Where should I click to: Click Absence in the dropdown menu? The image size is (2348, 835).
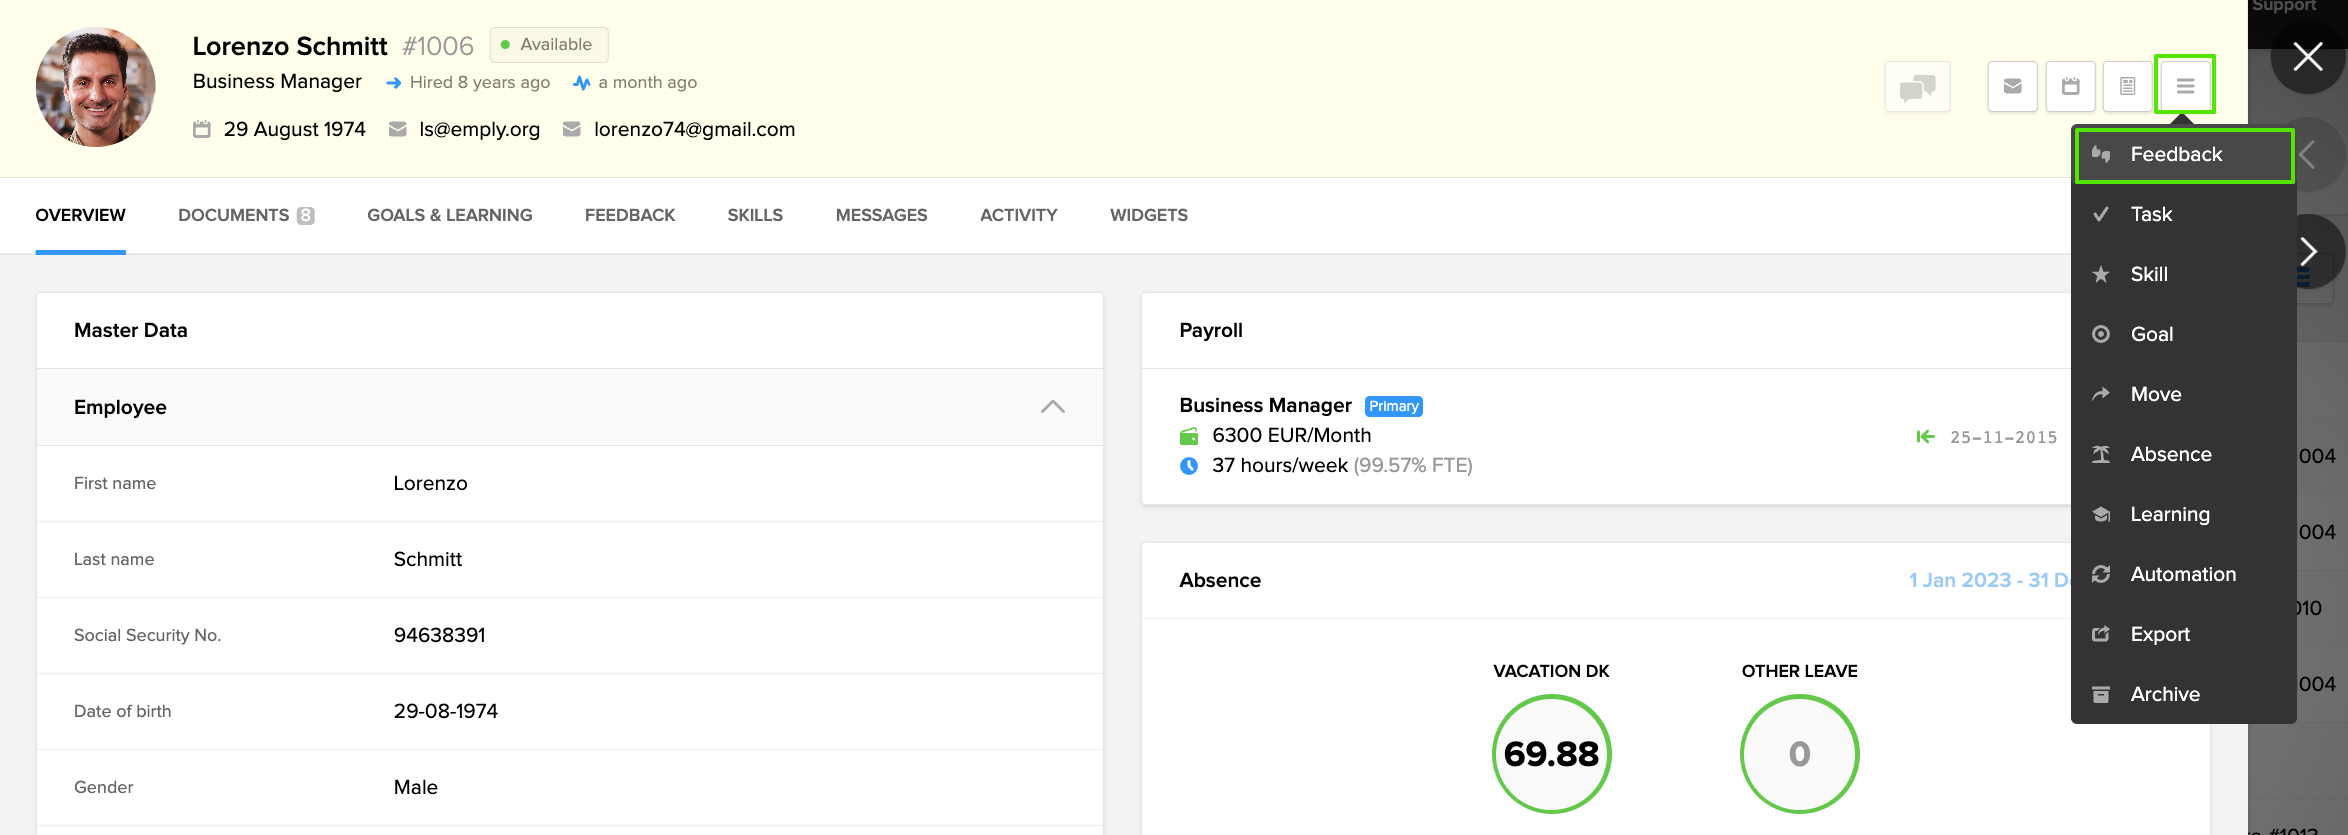pos(2170,455)
